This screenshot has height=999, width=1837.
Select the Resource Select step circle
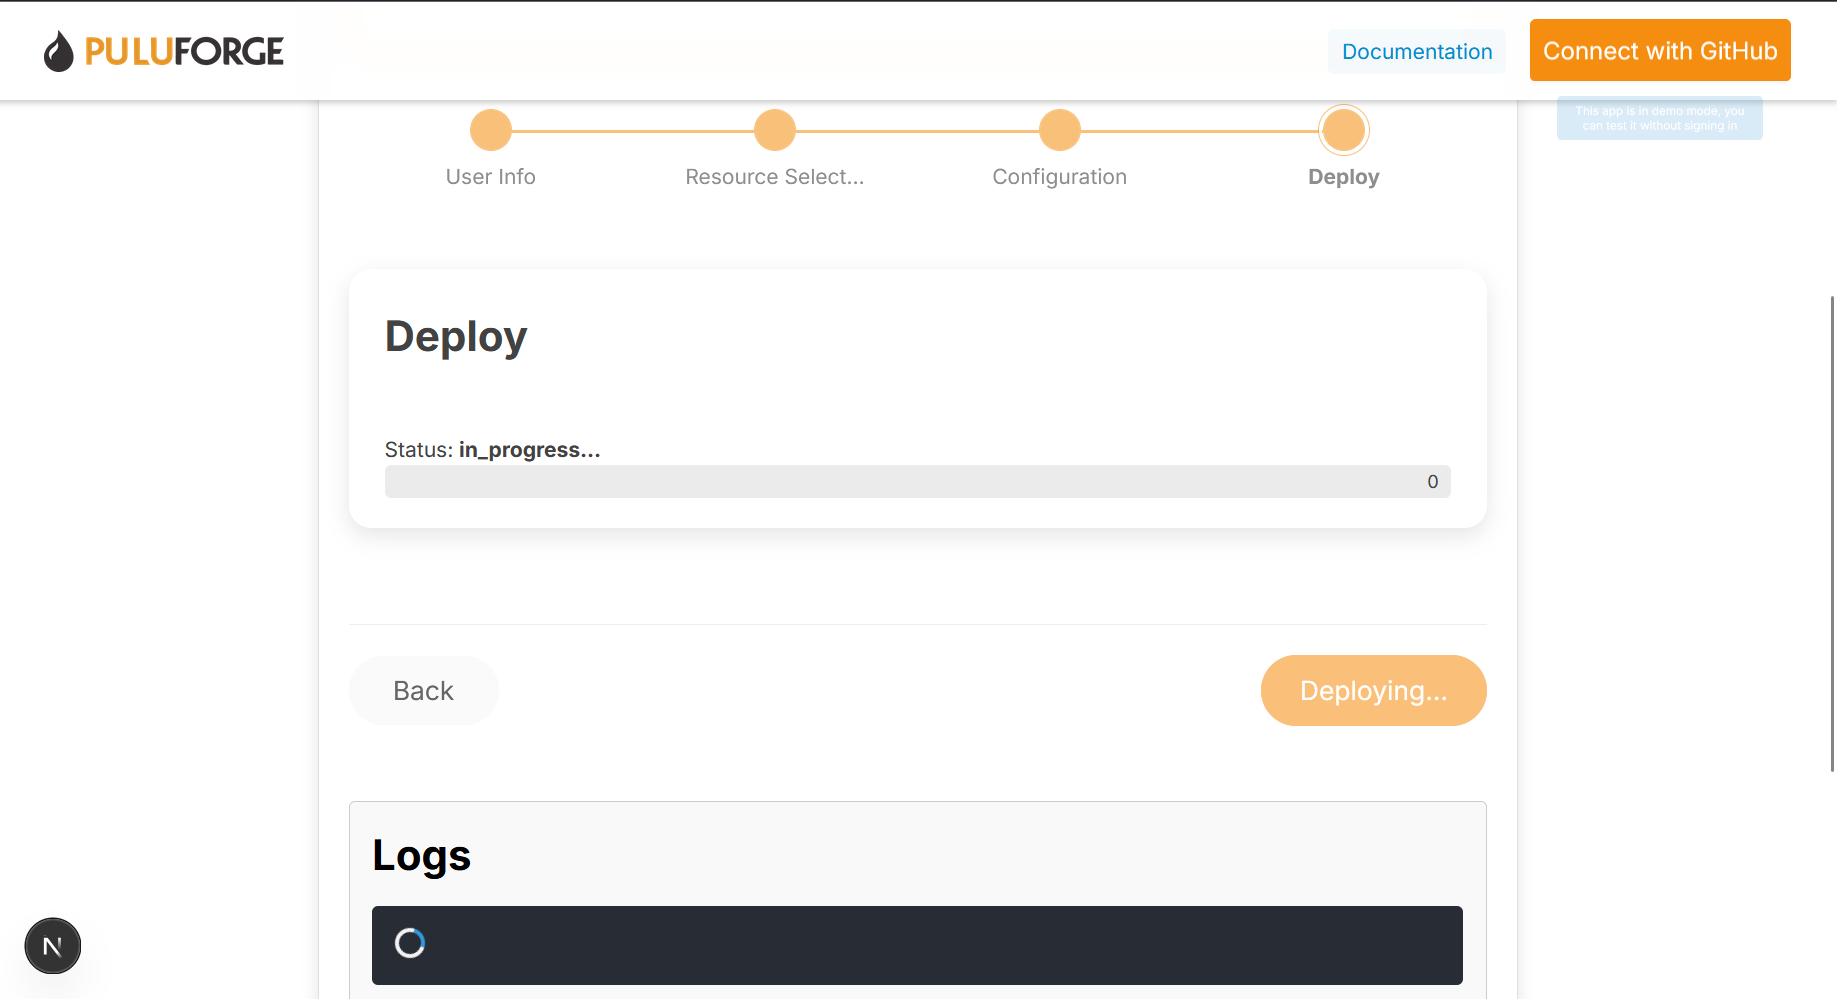click(x=775, y=130)
